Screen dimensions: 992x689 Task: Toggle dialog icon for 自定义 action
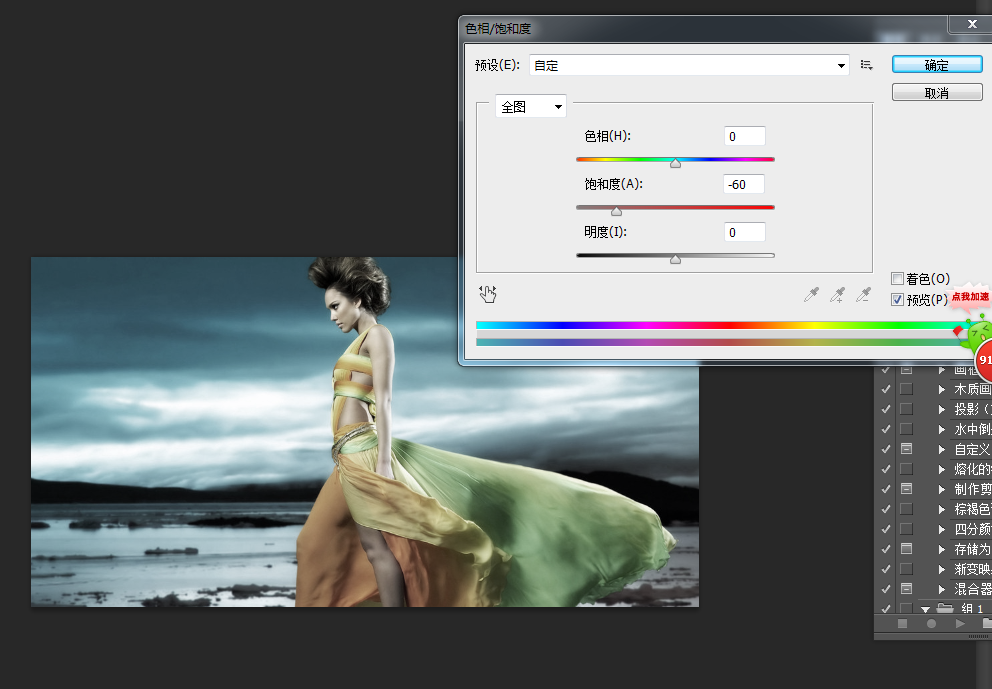tap(906, 449)
